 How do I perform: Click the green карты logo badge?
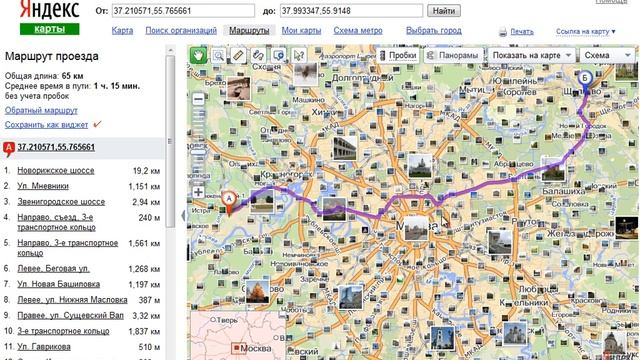click(x=49, y=29)
